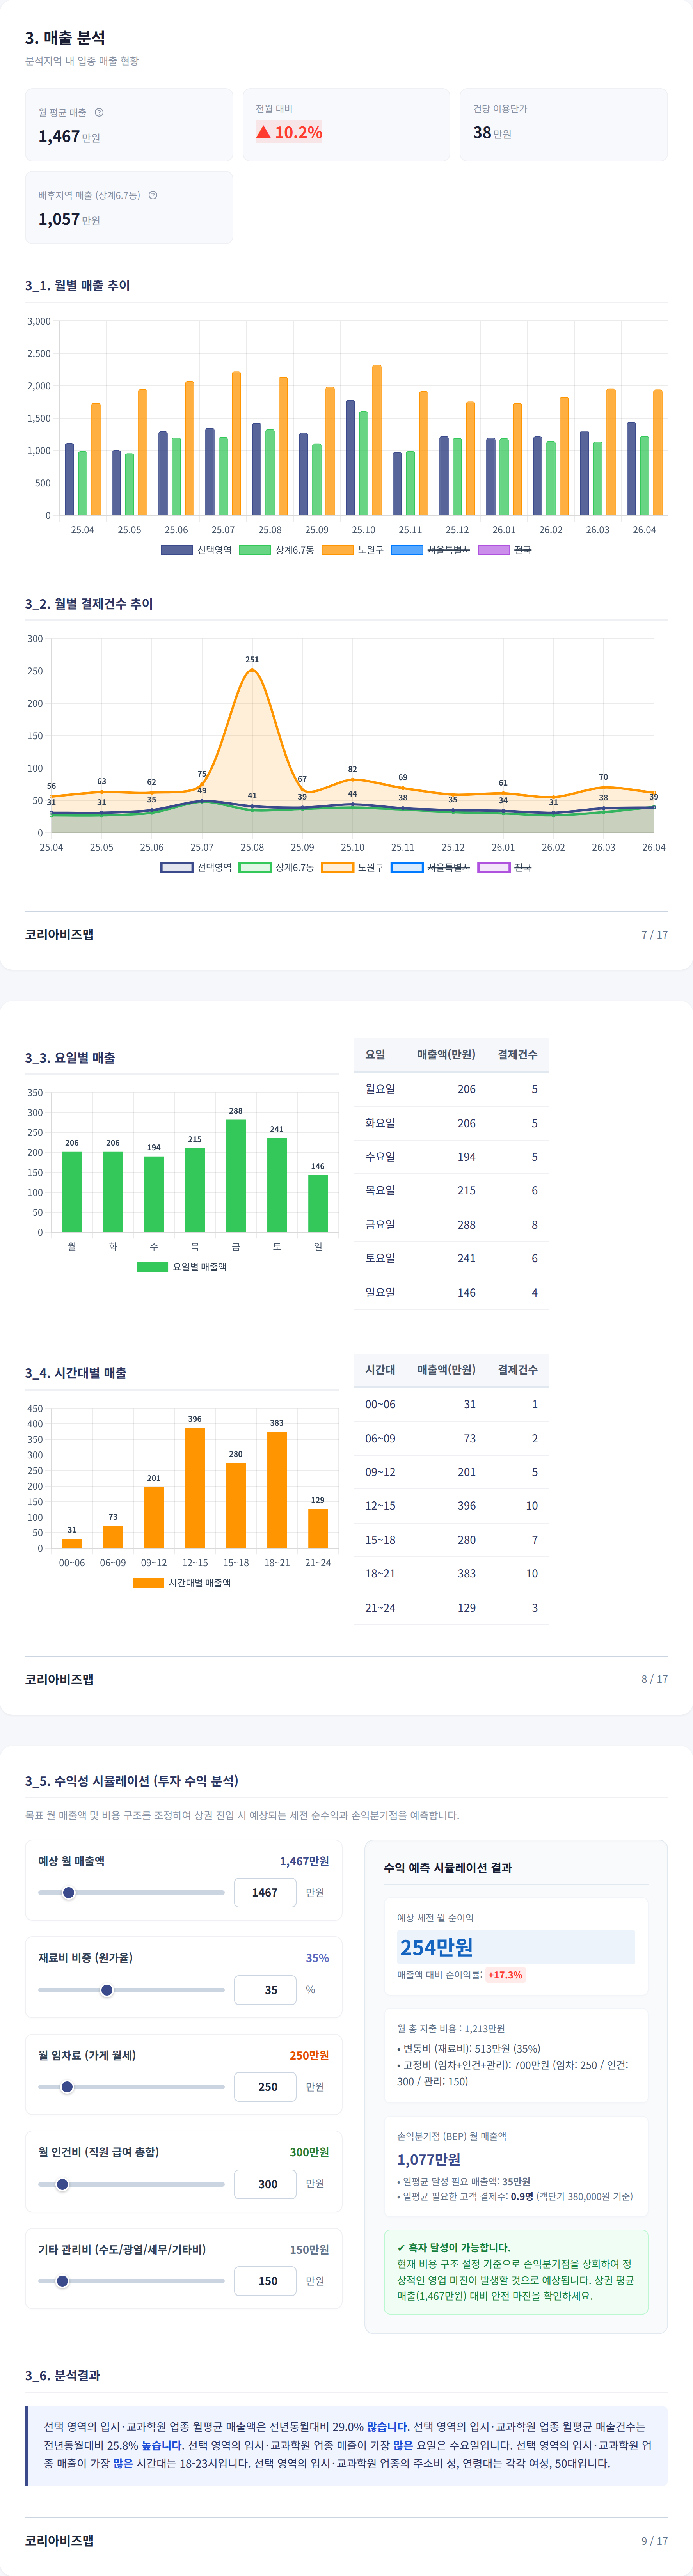The height and width of the screenshot is (2576, 693).
Task: Click the 흑자 달성이 가능합니다 notice heading
Action: click(453, 2247)
